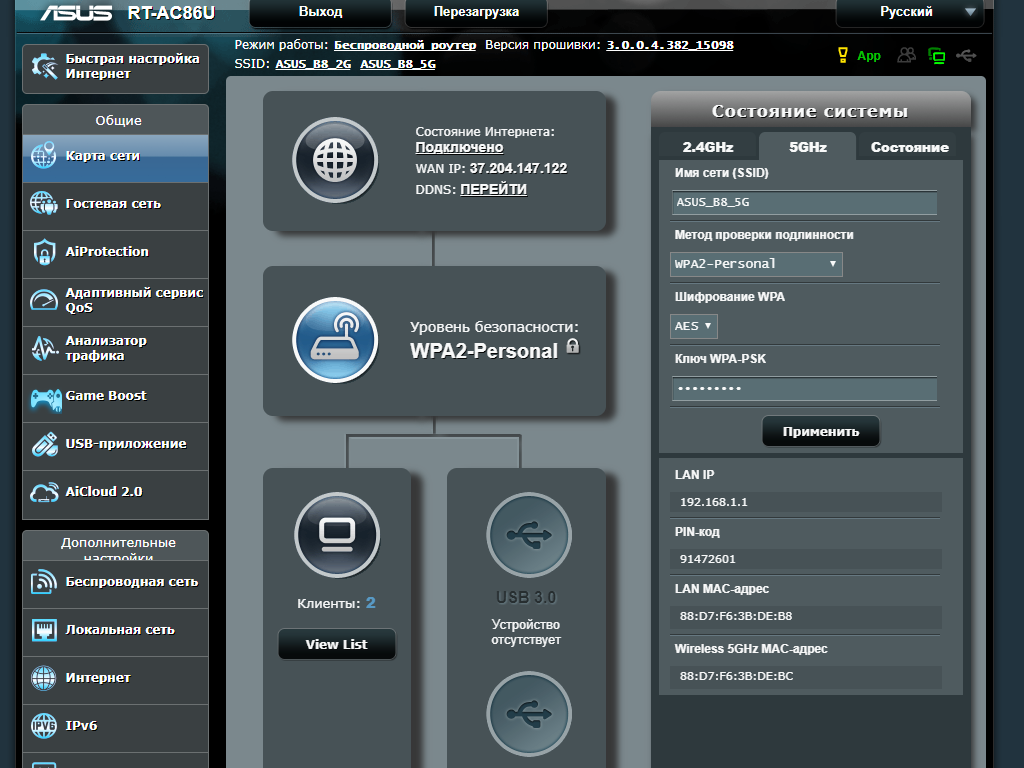This screenshot has width=1024, height=768.
Task: Click the Network Map globe icon in sidebar
Action: (44, 156)
